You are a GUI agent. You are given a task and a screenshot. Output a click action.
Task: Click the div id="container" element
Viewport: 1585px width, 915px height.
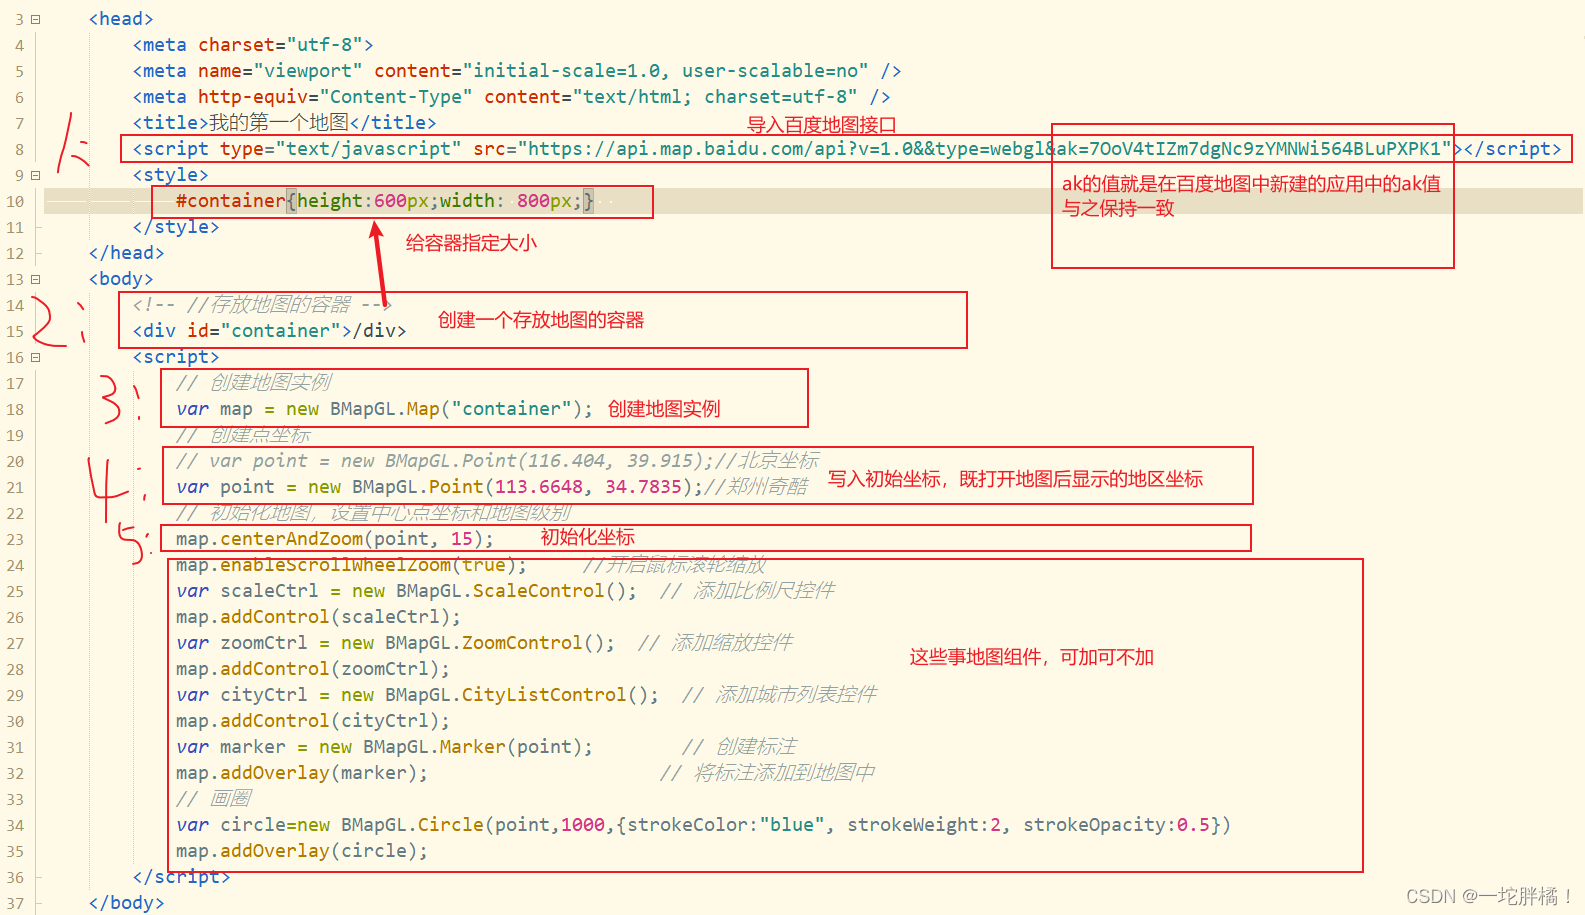point(270,331)
